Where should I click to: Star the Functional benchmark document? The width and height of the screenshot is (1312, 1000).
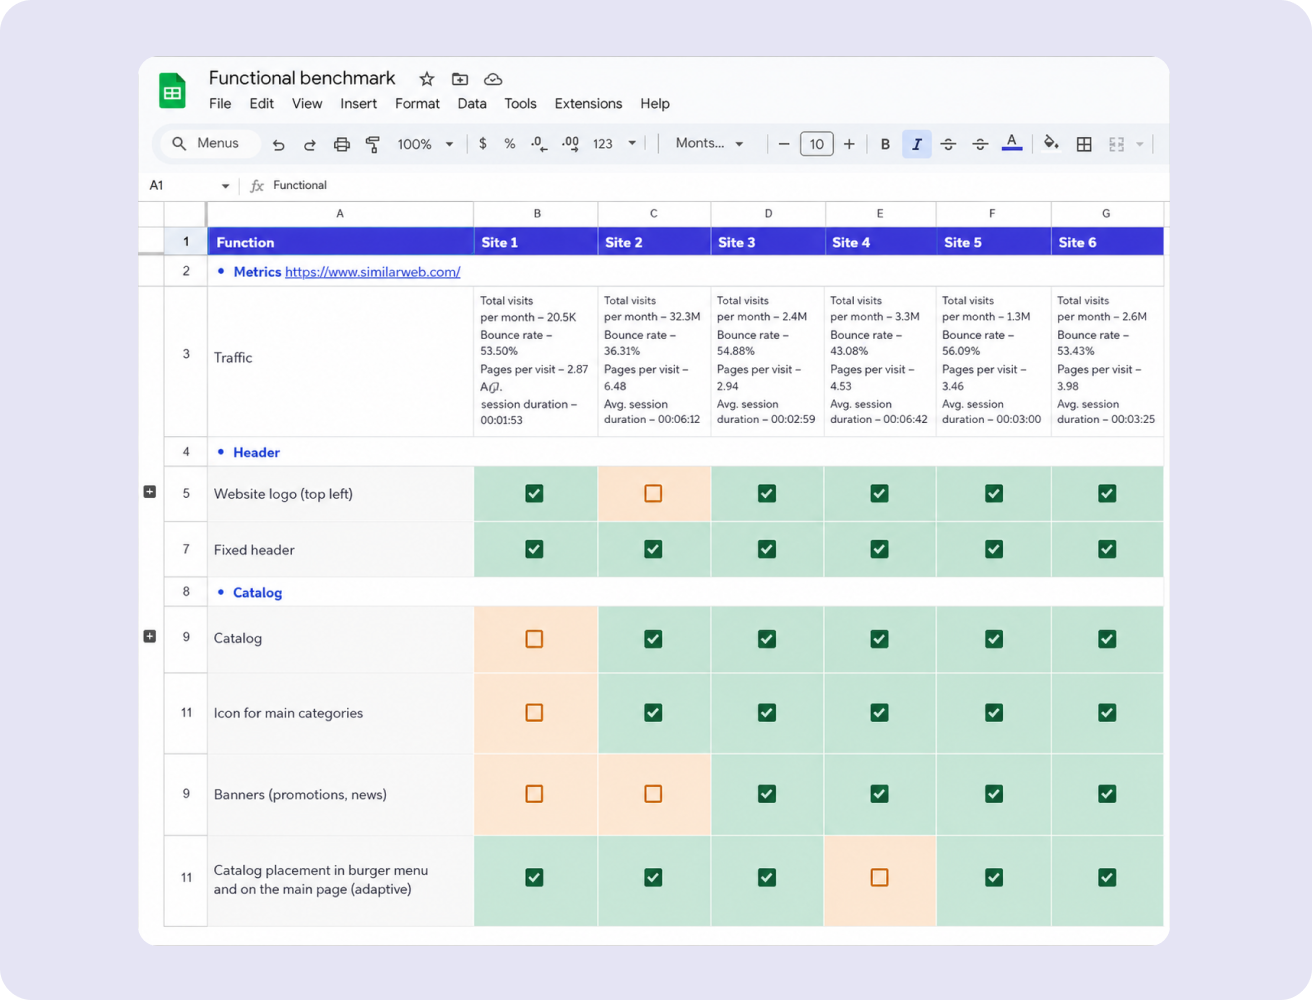tap(427, 79)
